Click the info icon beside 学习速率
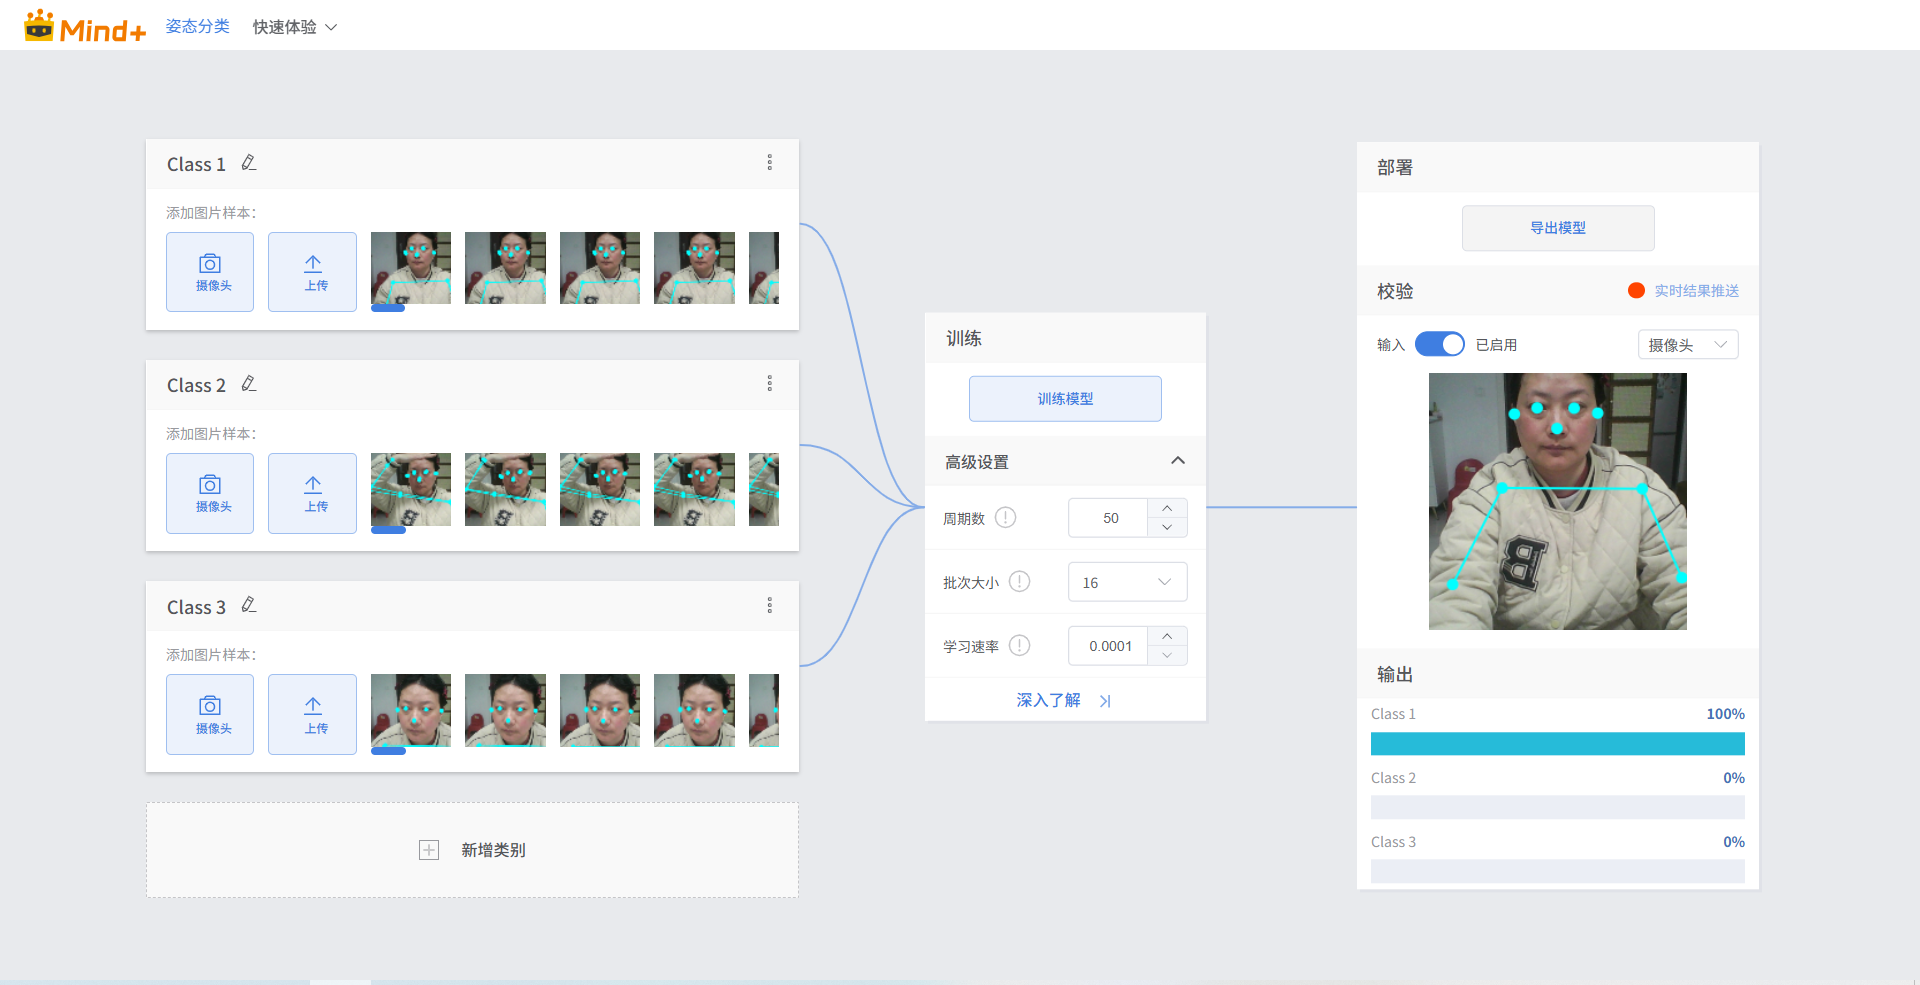The width and height of the screenshot is (1920, 985). [1019, 646]
